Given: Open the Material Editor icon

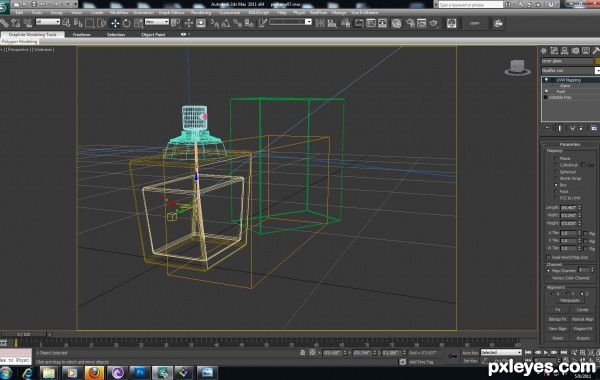Looking at the screenshot, I should pyautogui.click(x=396, y=23).
